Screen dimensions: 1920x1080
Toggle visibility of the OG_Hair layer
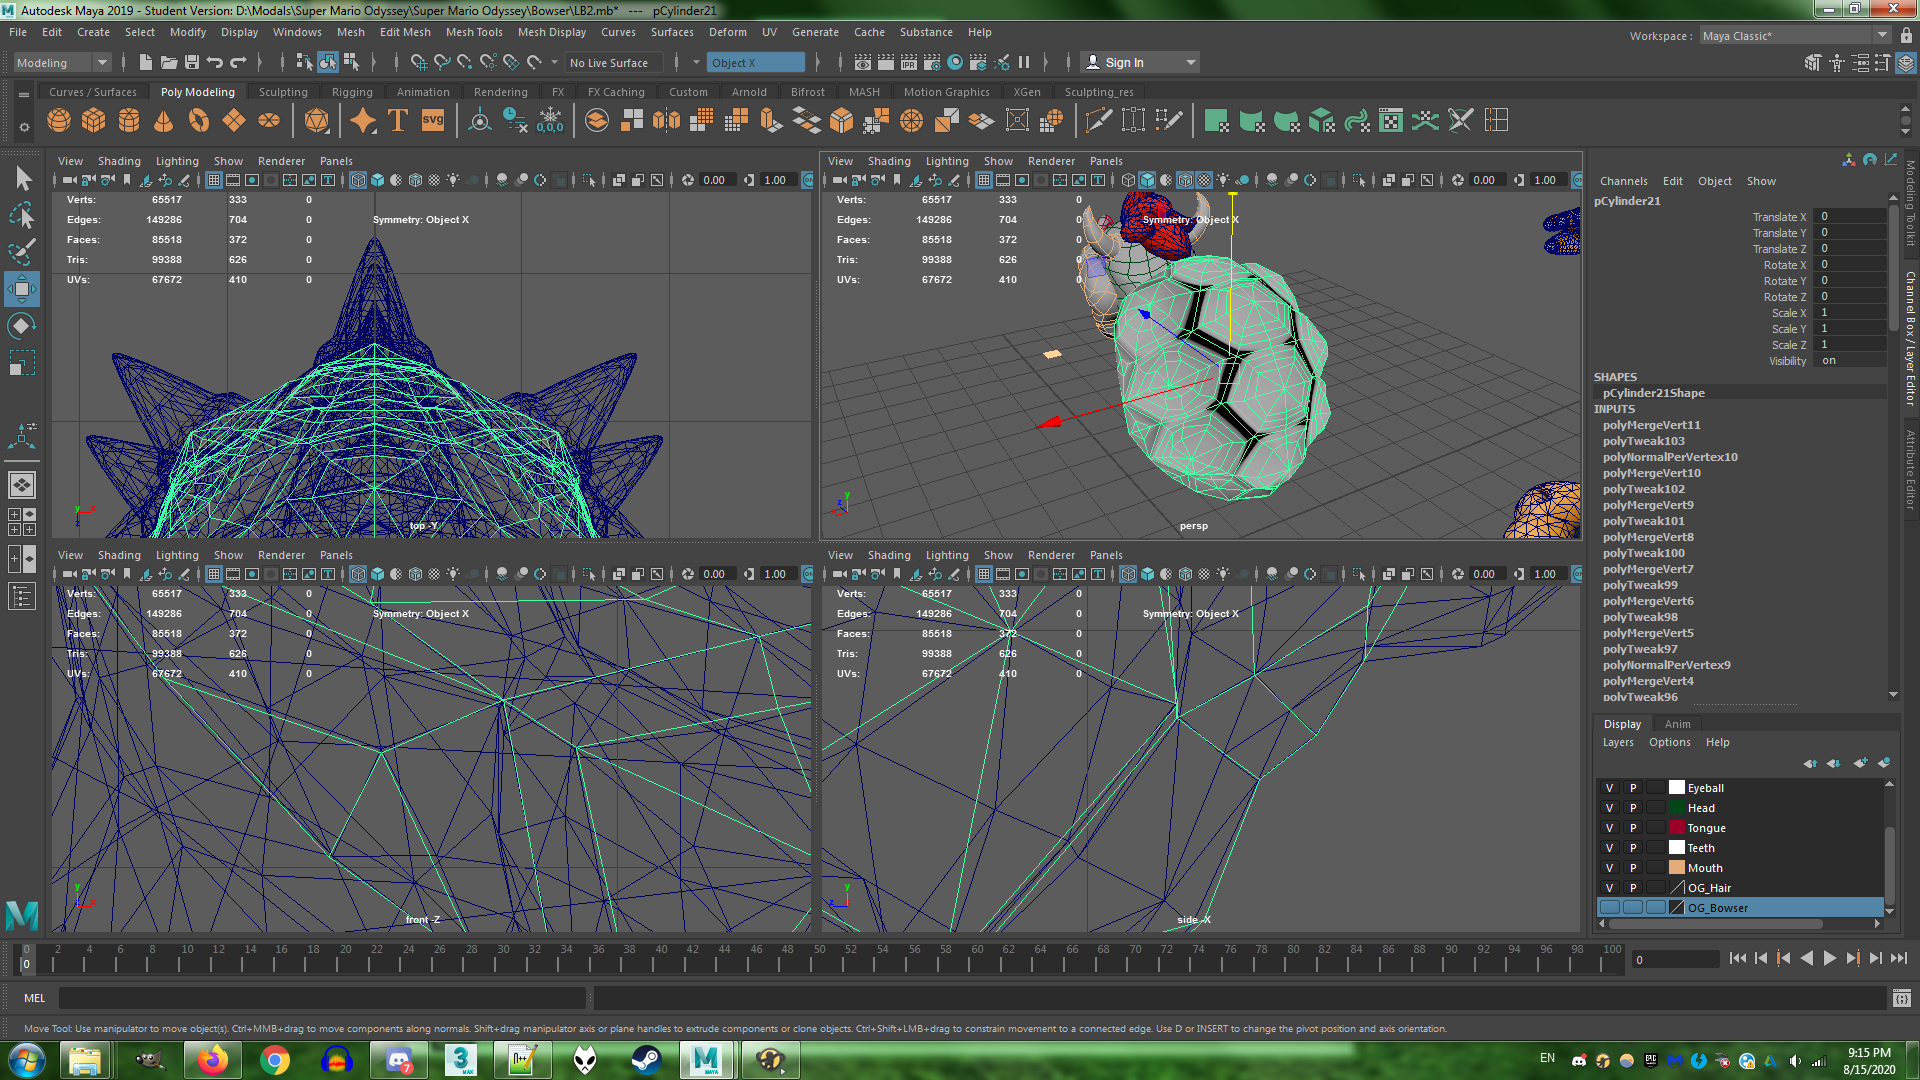point(1609,888)
